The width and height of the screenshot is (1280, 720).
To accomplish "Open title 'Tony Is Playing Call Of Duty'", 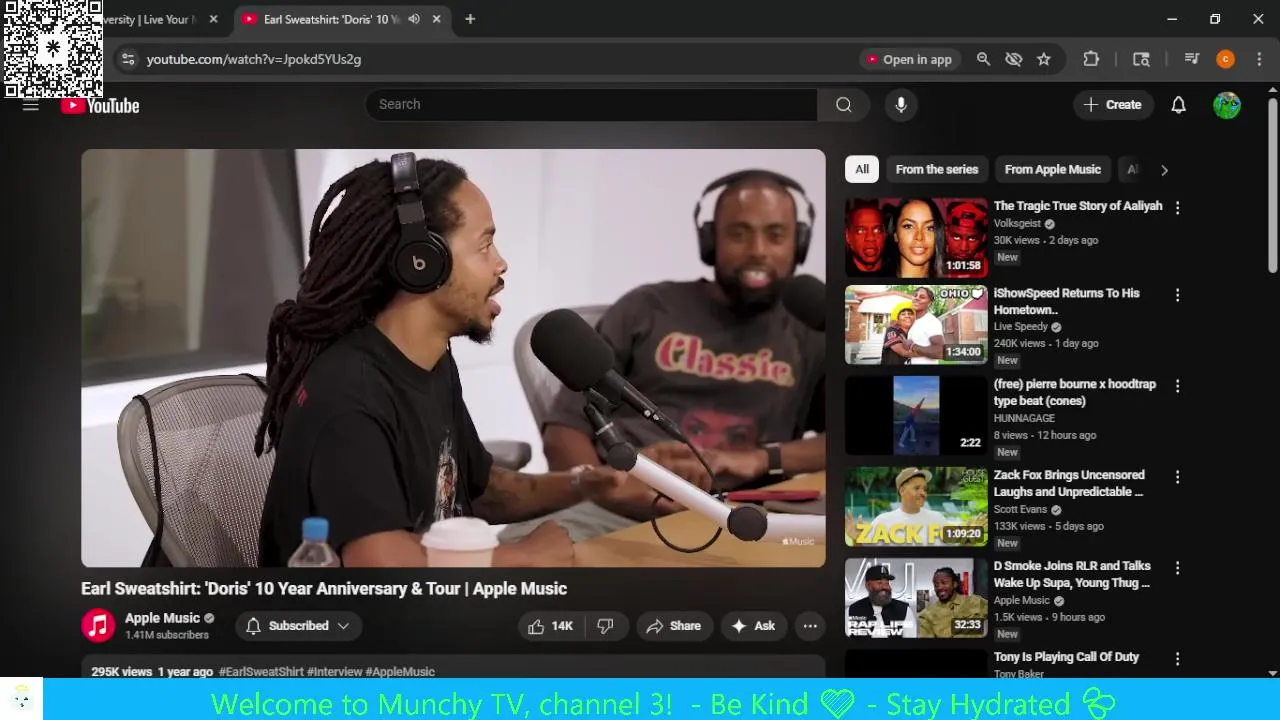I will [x=1066, y=657].
